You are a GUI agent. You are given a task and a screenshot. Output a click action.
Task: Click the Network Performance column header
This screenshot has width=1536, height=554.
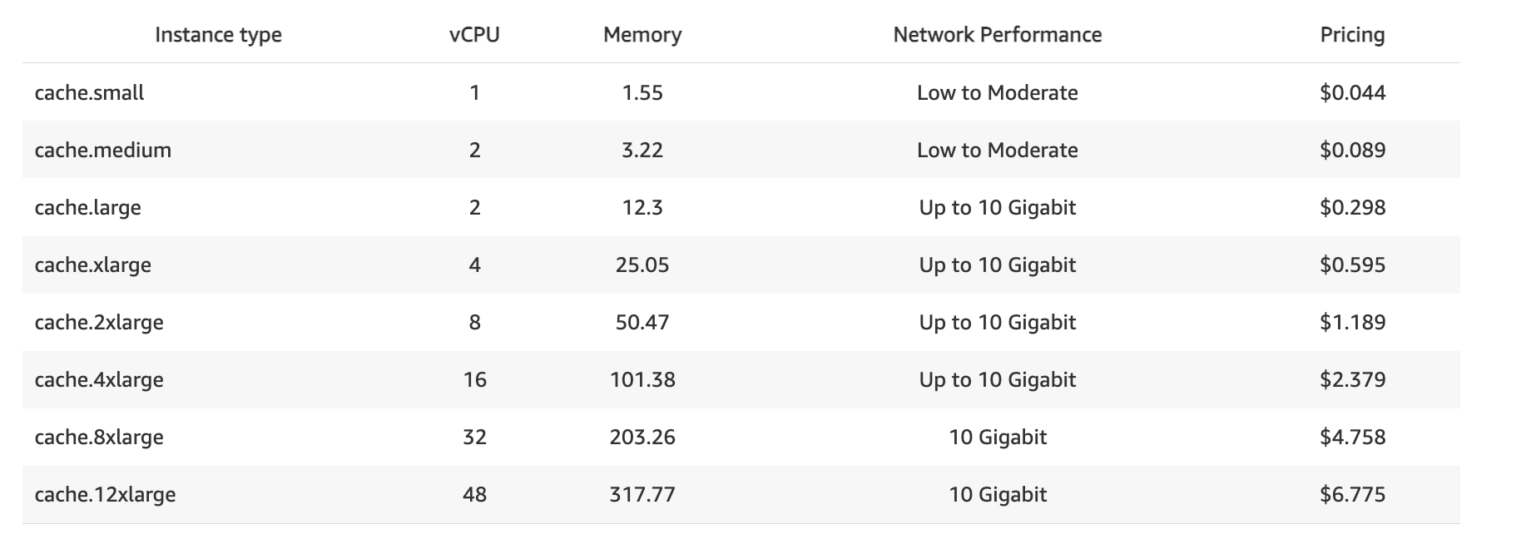[x=997, y=35]
